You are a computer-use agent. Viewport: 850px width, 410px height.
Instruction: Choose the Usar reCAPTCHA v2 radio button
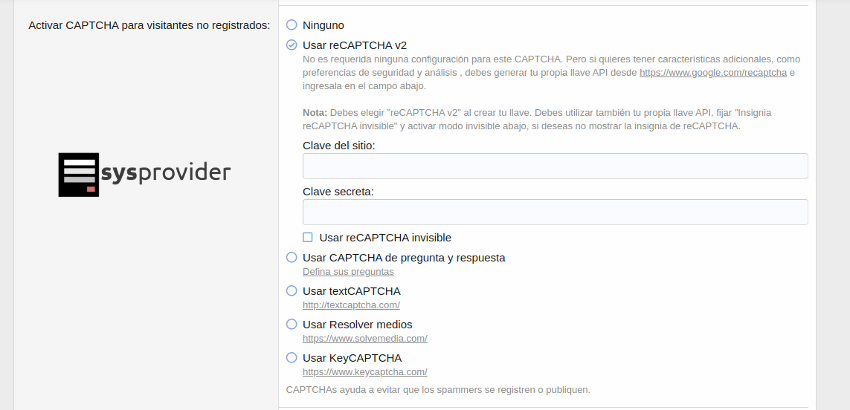[x=291, y=45]
